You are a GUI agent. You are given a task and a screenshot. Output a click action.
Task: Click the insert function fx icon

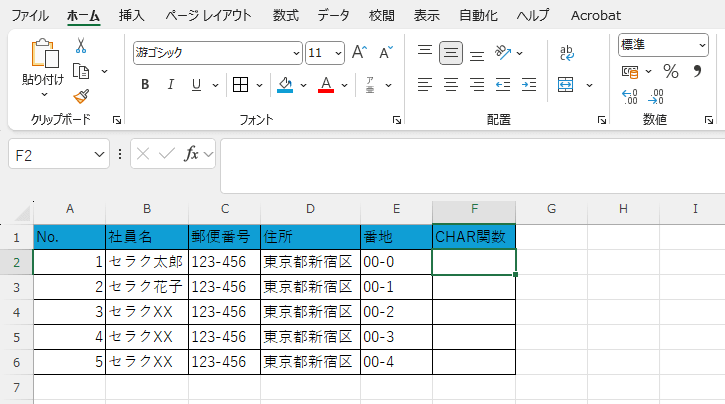pos(192,154)
